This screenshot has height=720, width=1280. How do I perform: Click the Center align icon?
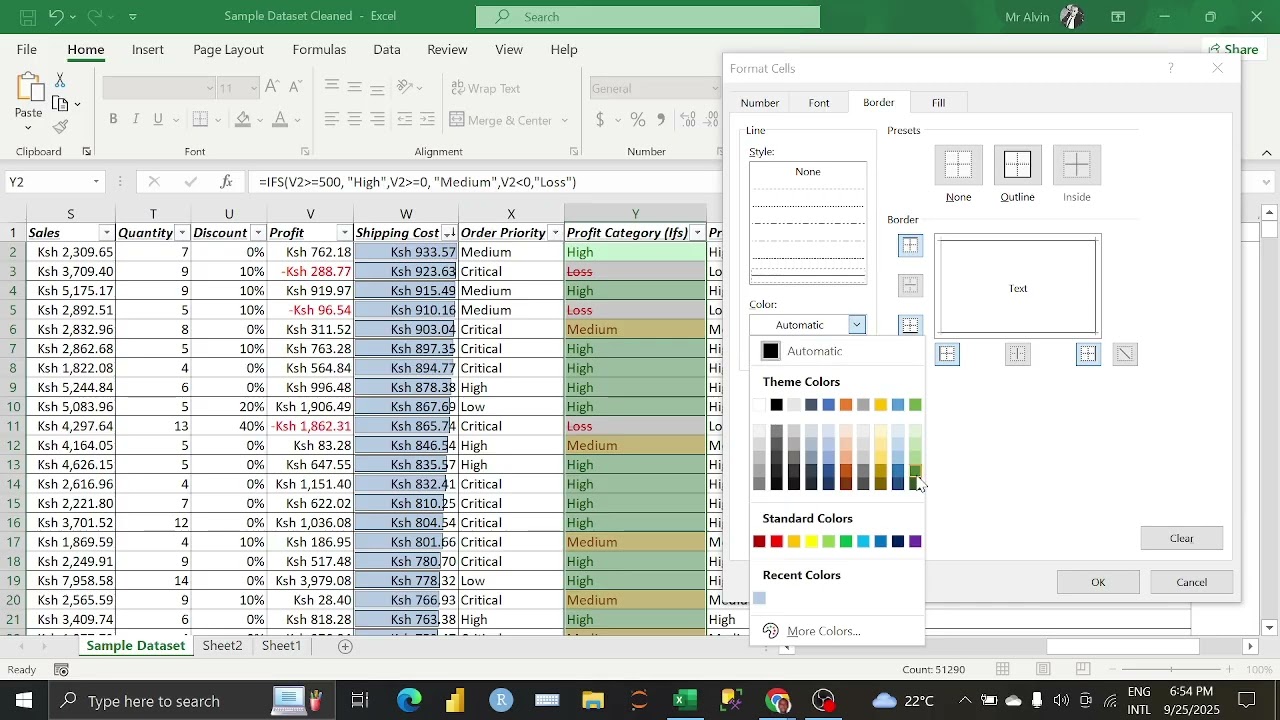coord(354,120)
